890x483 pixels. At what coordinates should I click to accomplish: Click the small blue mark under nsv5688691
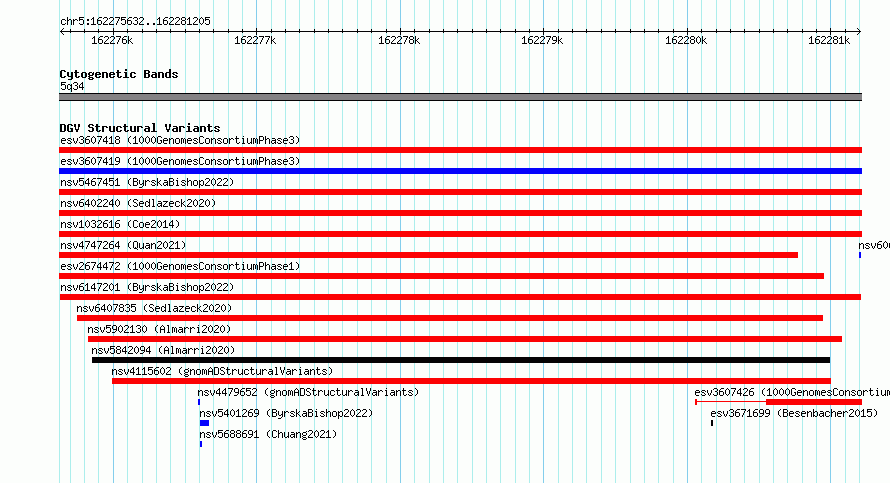coord(201,444)
